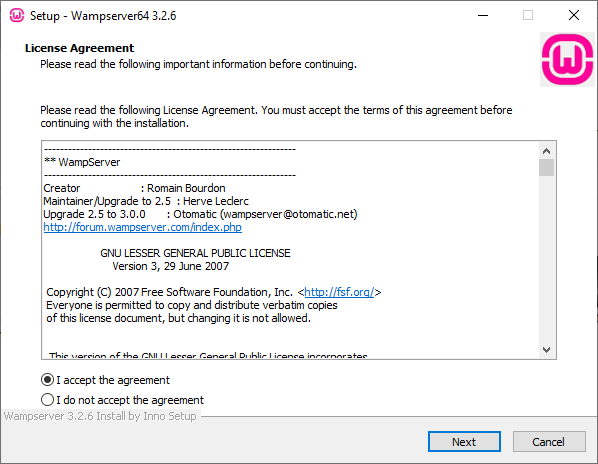The width and height of the screenshot is (598, 464).
Task: Click 'Wampserver 3.2.6 Install by Inno Setup' label
Action: (x=100, y=416)
